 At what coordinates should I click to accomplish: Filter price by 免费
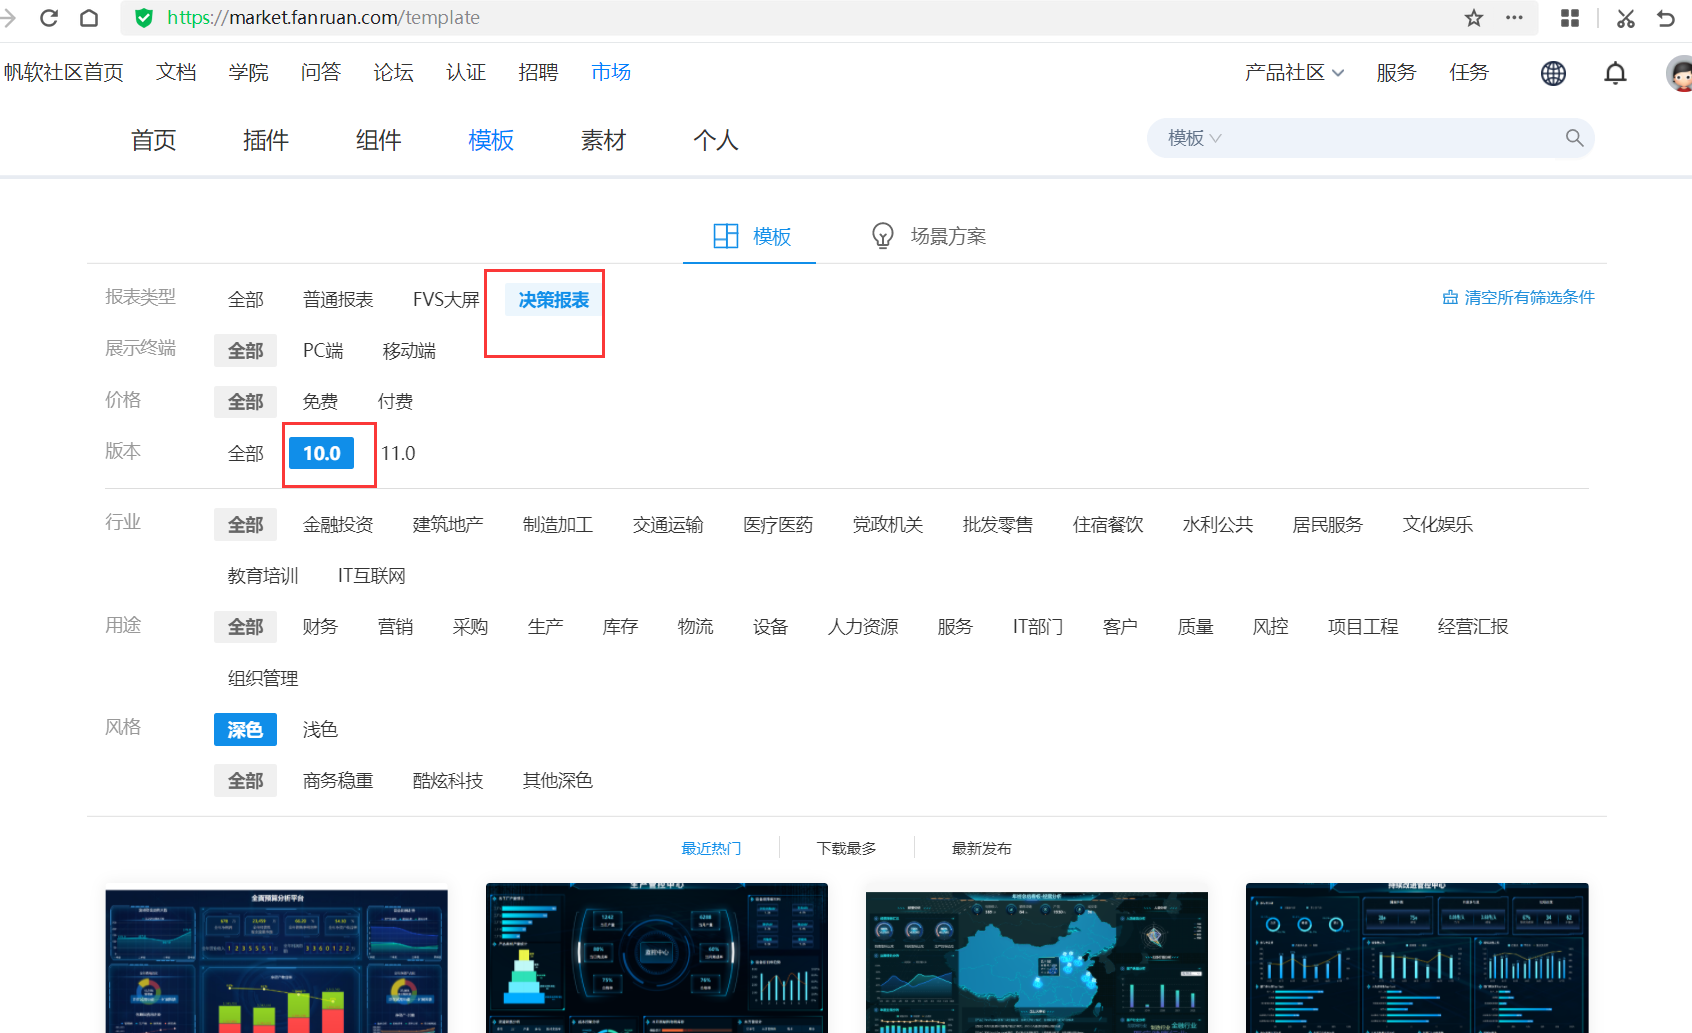click(320, 402)
